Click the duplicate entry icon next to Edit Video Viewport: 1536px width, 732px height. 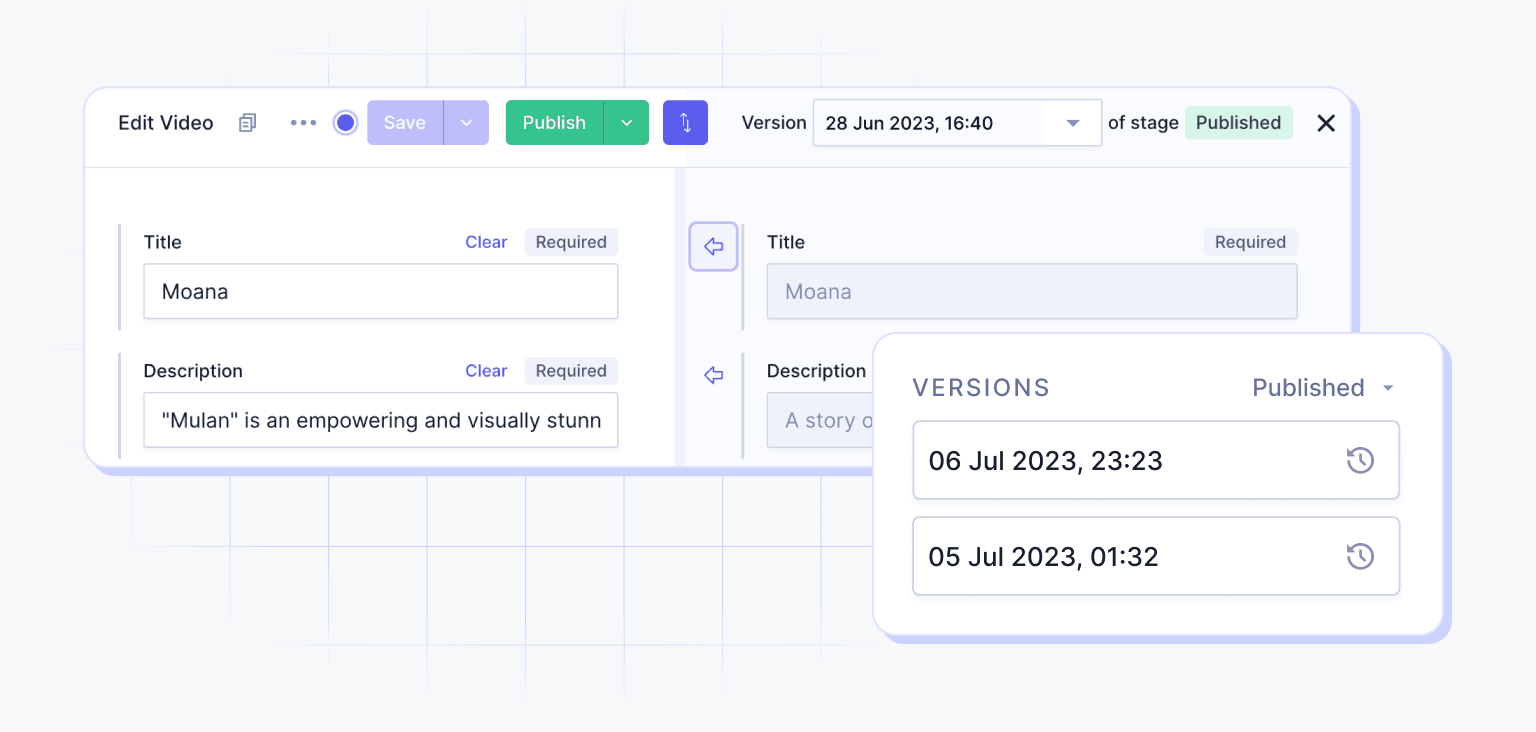(247, 123)
